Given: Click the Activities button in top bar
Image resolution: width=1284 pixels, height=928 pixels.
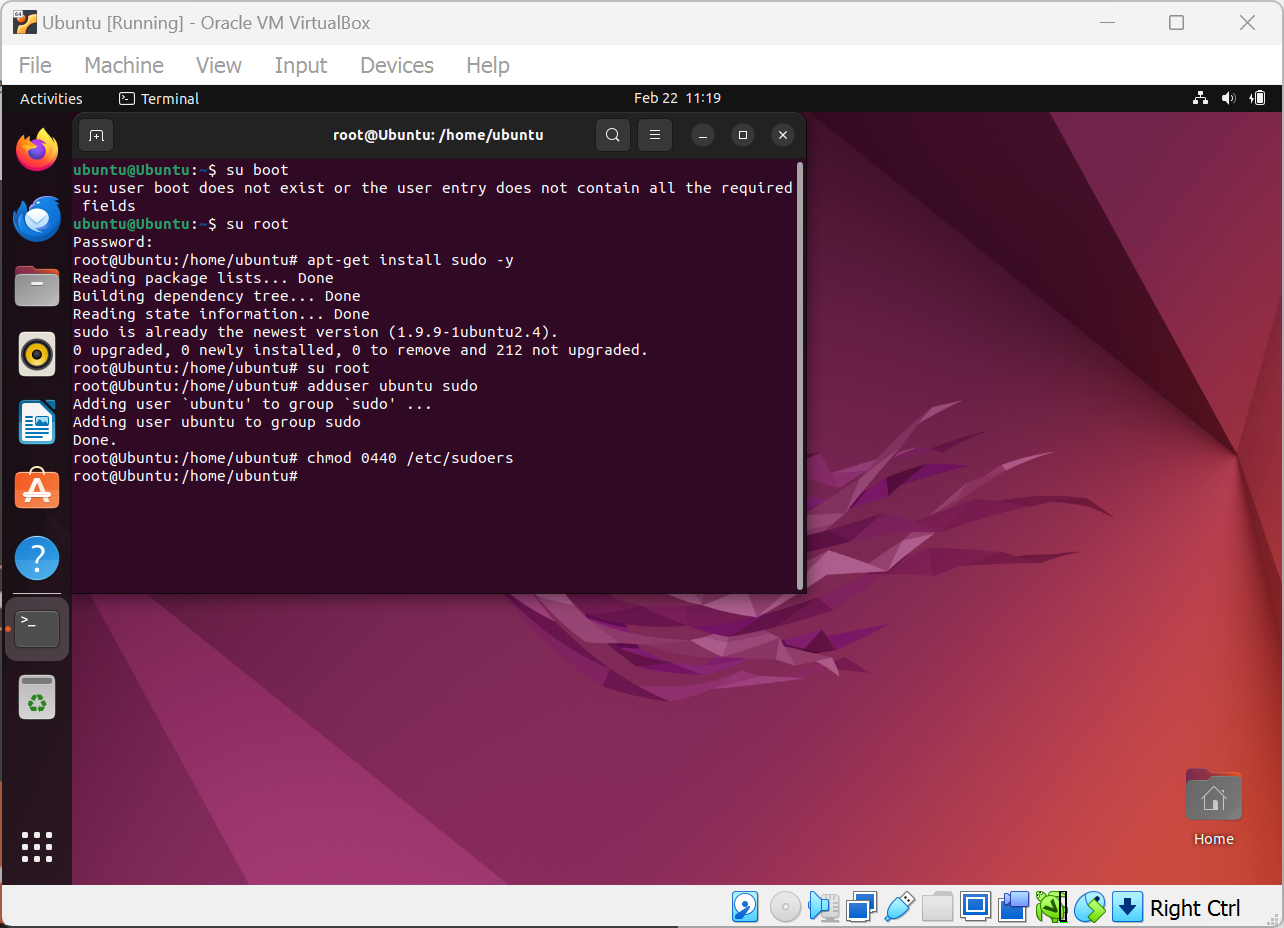Looking at the screenshot, I should [x=51, y=98].
